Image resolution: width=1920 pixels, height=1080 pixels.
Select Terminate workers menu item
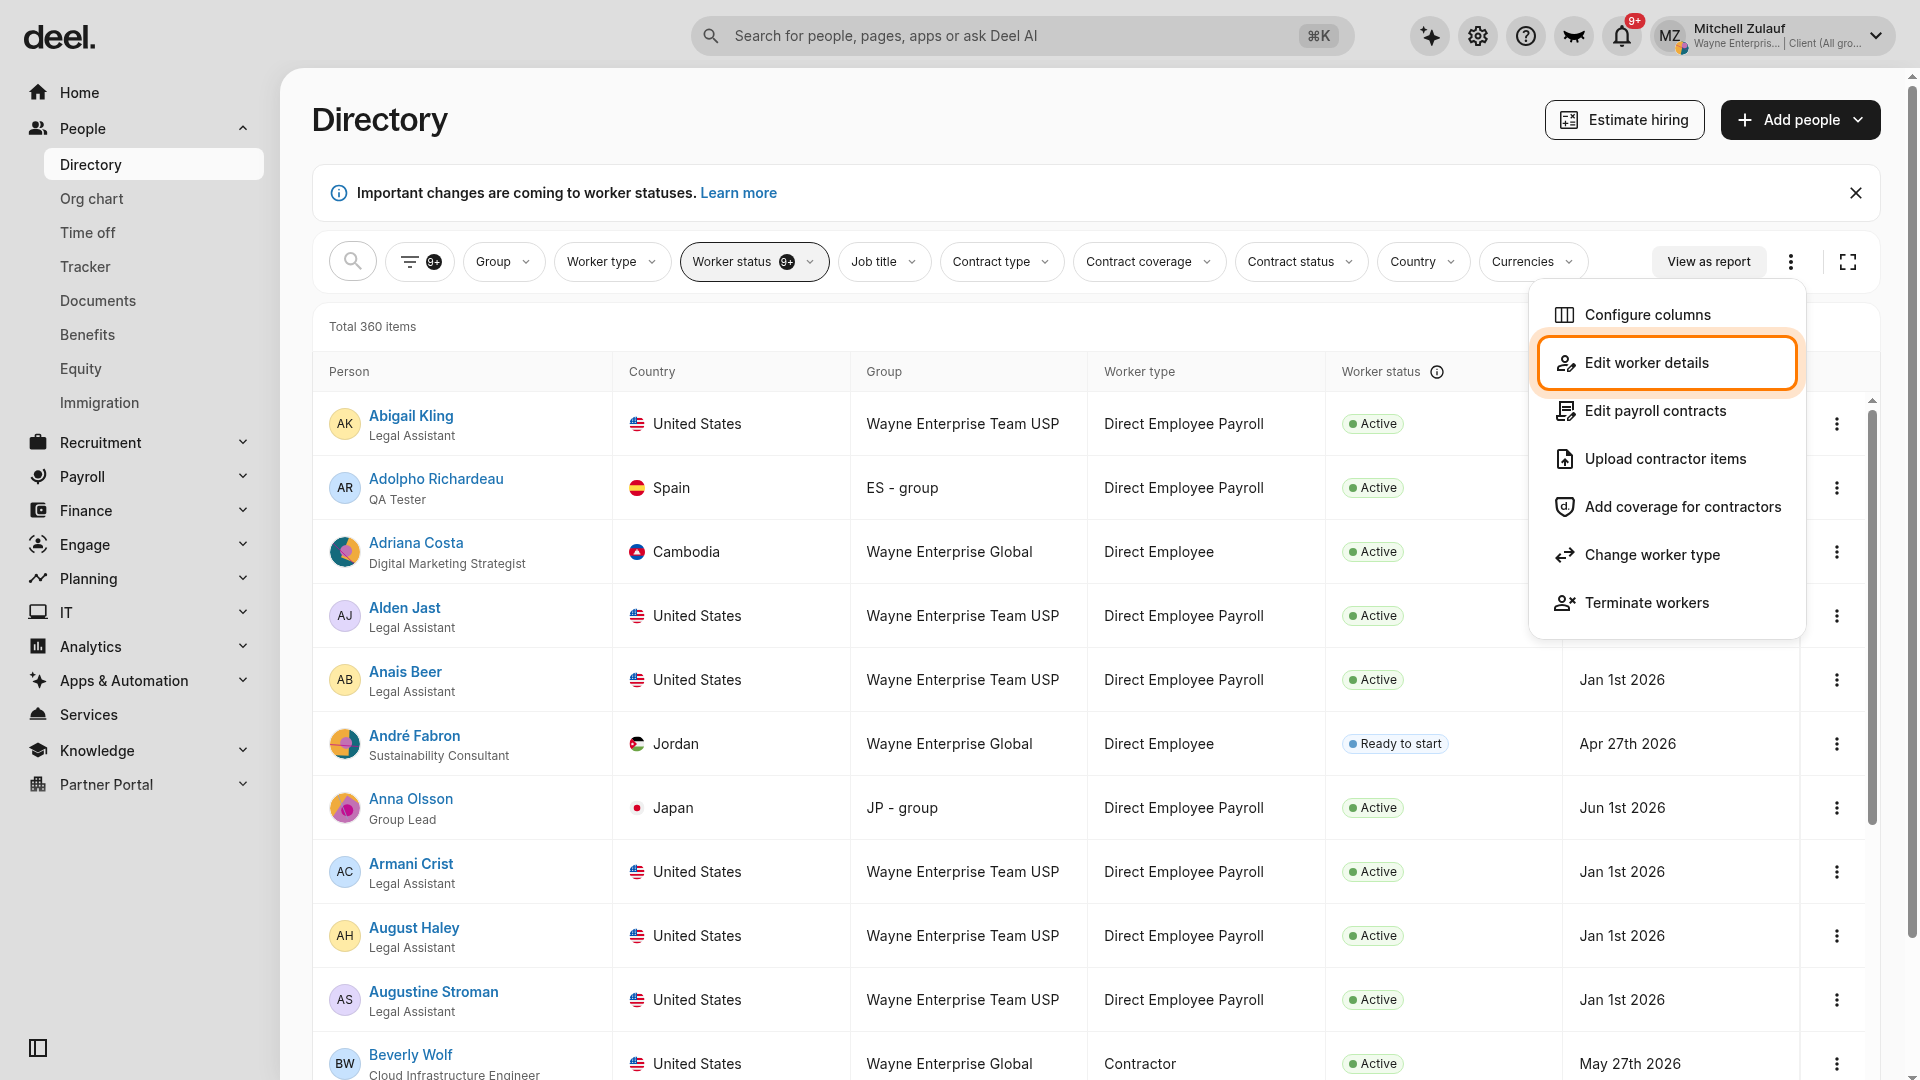1667,603
